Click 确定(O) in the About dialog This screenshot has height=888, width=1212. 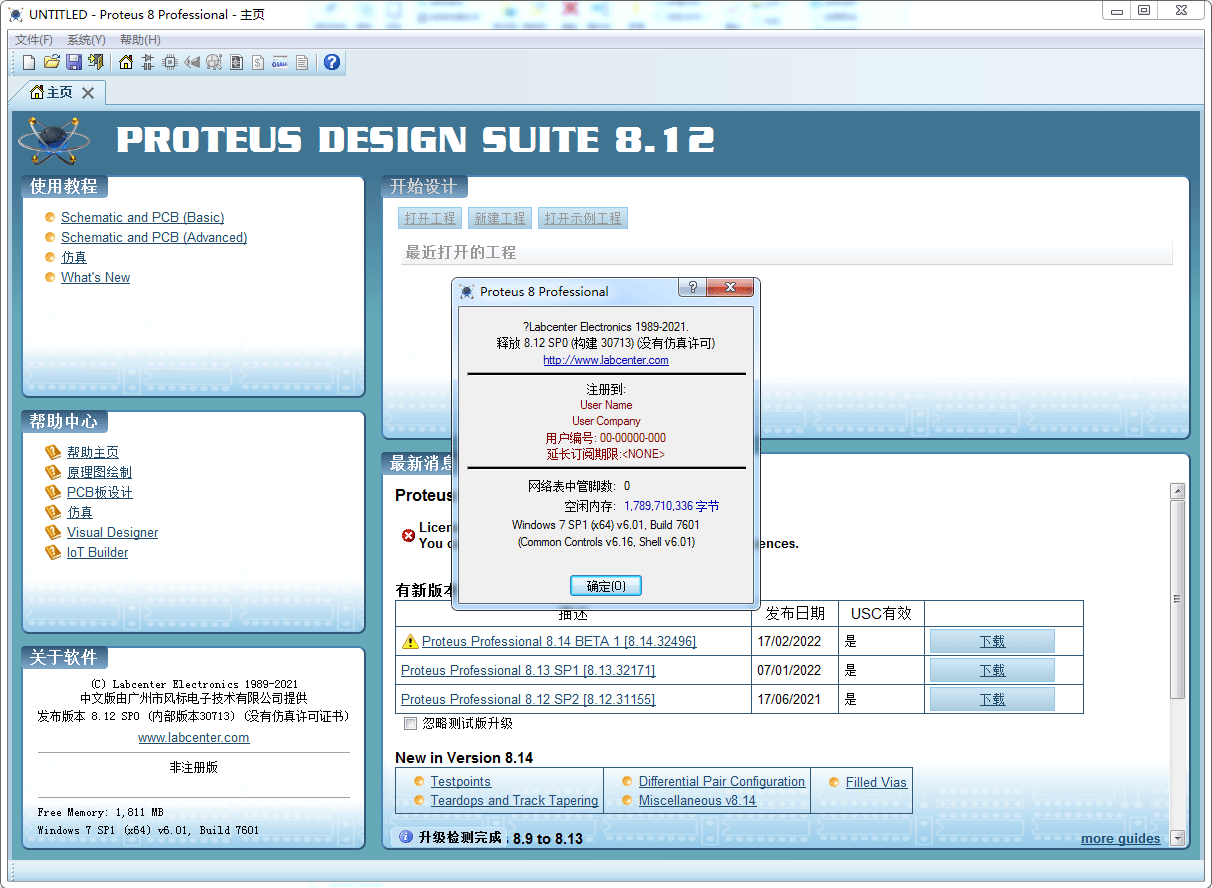pos(606,585)
